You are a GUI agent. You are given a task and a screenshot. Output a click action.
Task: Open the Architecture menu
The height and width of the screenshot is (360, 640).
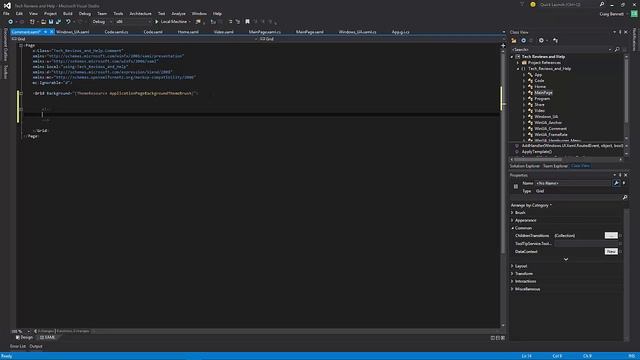click(140, 13)
